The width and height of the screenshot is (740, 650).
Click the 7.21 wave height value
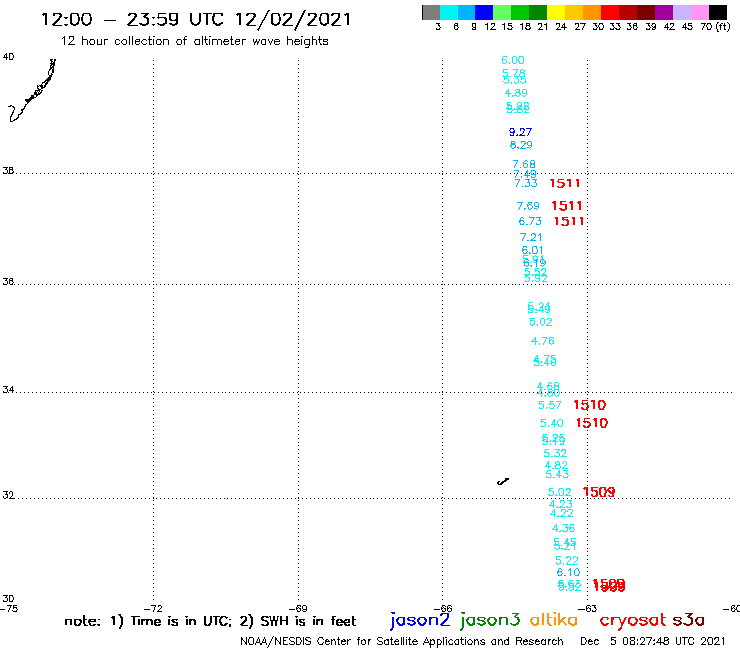click(x=531, y=237)
